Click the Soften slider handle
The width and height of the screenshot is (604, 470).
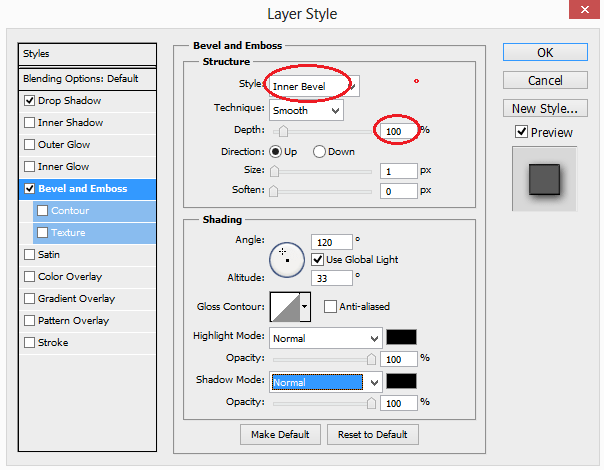tap(273, 191)
